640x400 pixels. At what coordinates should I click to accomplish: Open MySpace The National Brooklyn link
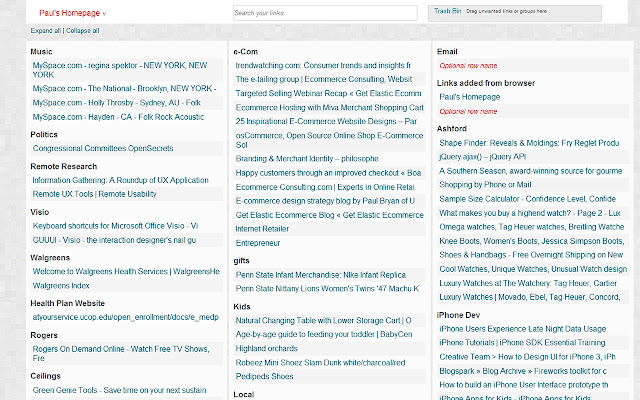[x=124, y=89]
